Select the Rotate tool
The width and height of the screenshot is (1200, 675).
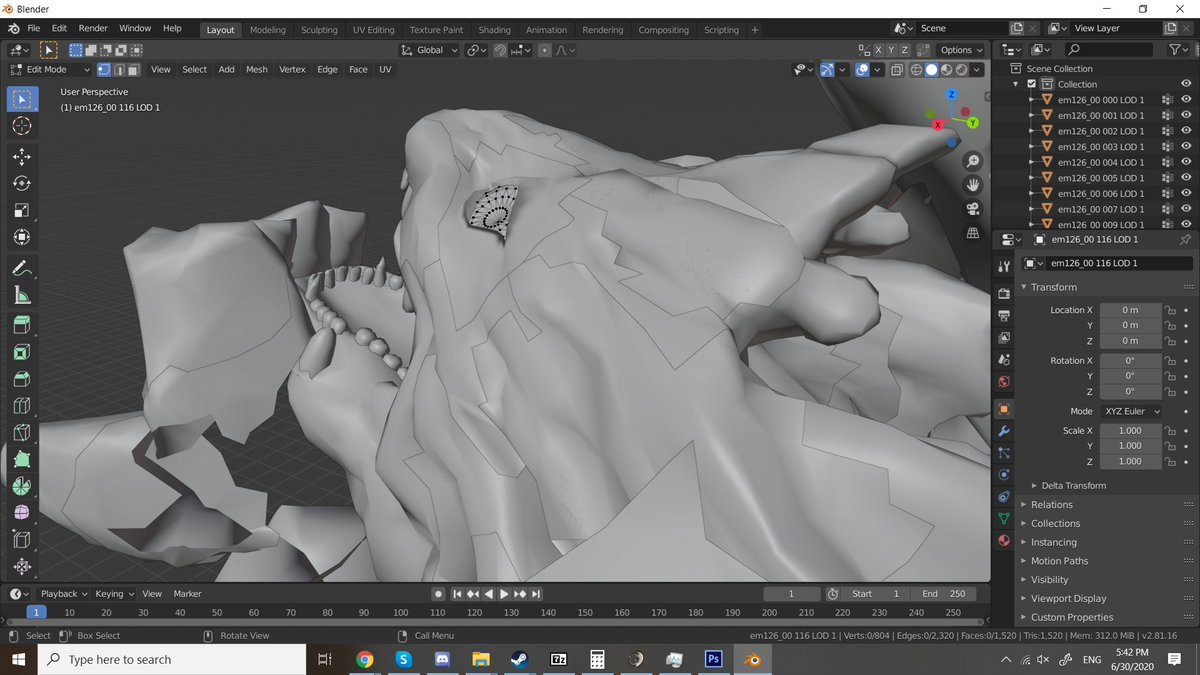point(22,183)
